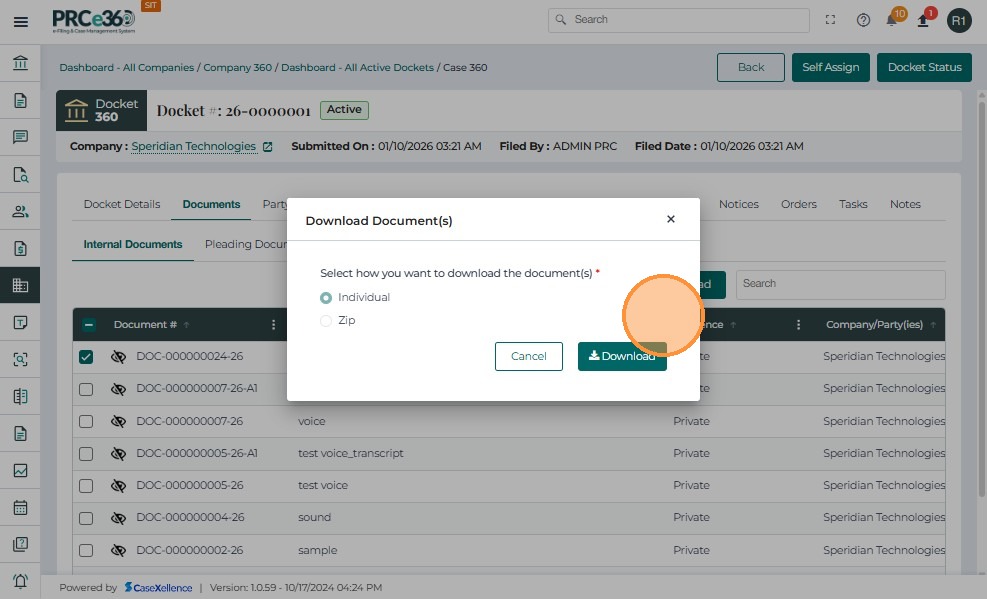Open the chat messages sidebar icon

pos(20,137)
